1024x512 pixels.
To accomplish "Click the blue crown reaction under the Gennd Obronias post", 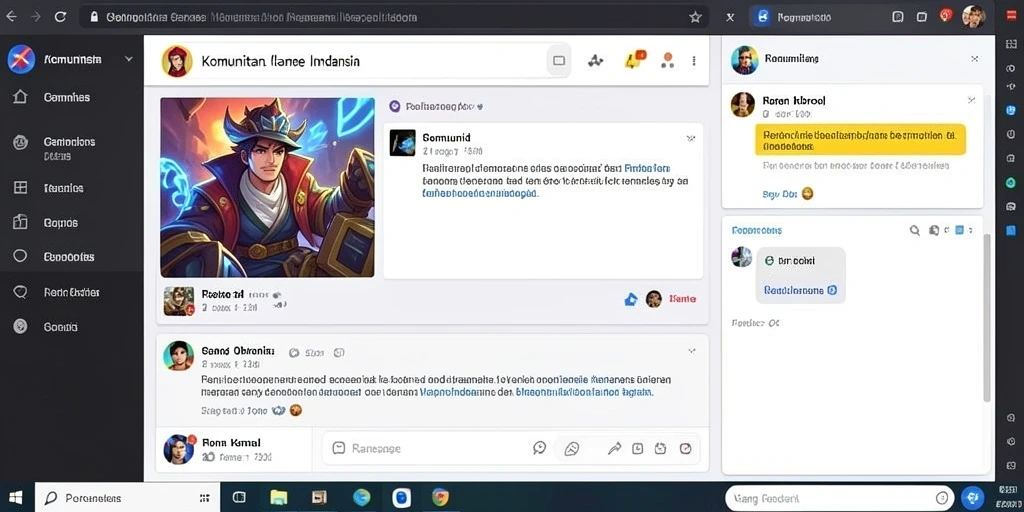I will click(x=278, y=410).
